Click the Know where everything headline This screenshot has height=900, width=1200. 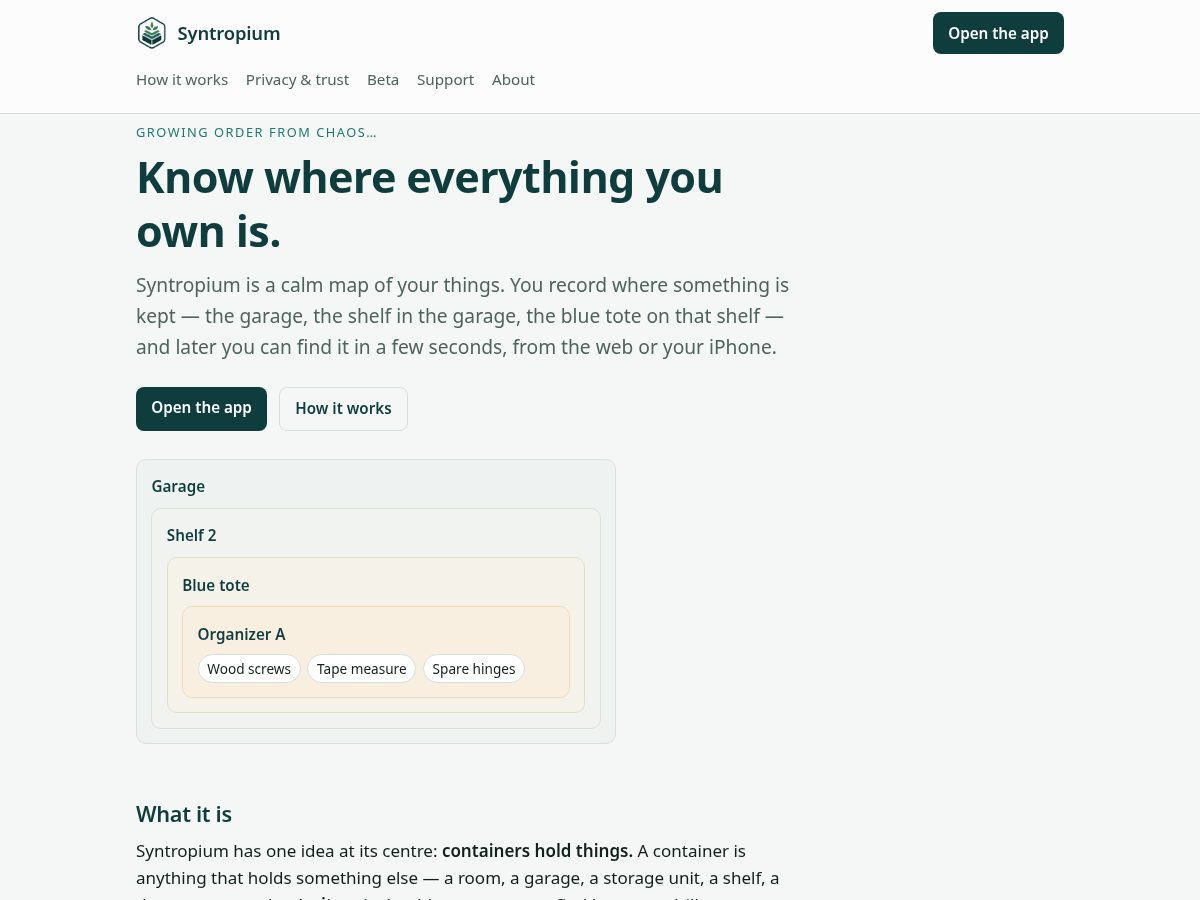tap(429, 204)
